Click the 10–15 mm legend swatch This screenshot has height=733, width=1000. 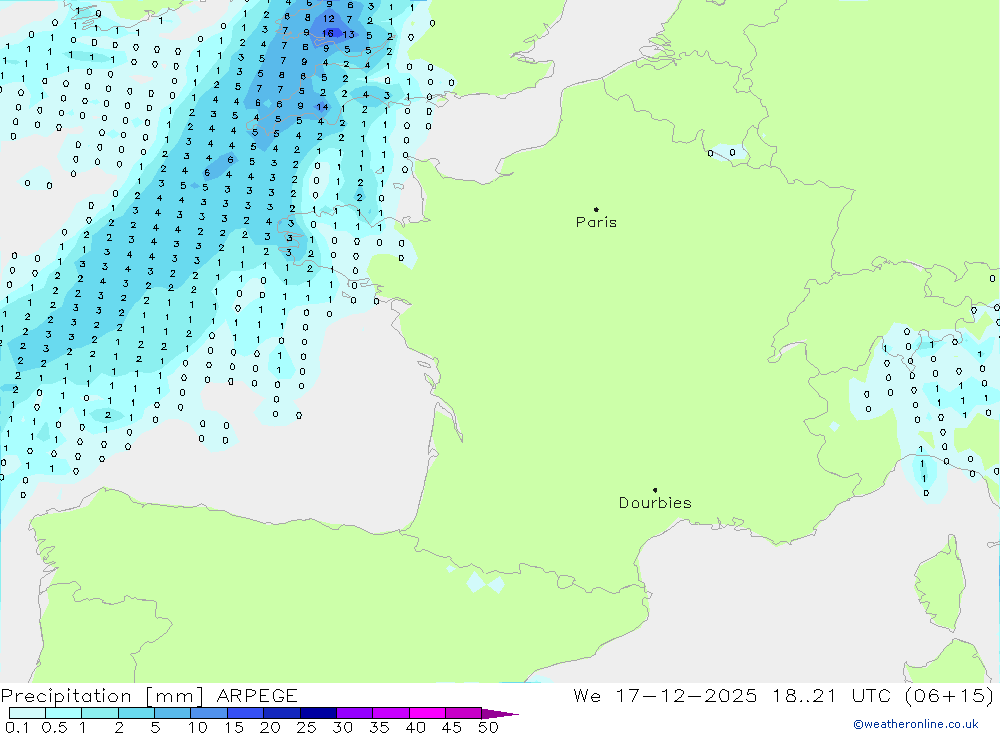click(209, 713)
